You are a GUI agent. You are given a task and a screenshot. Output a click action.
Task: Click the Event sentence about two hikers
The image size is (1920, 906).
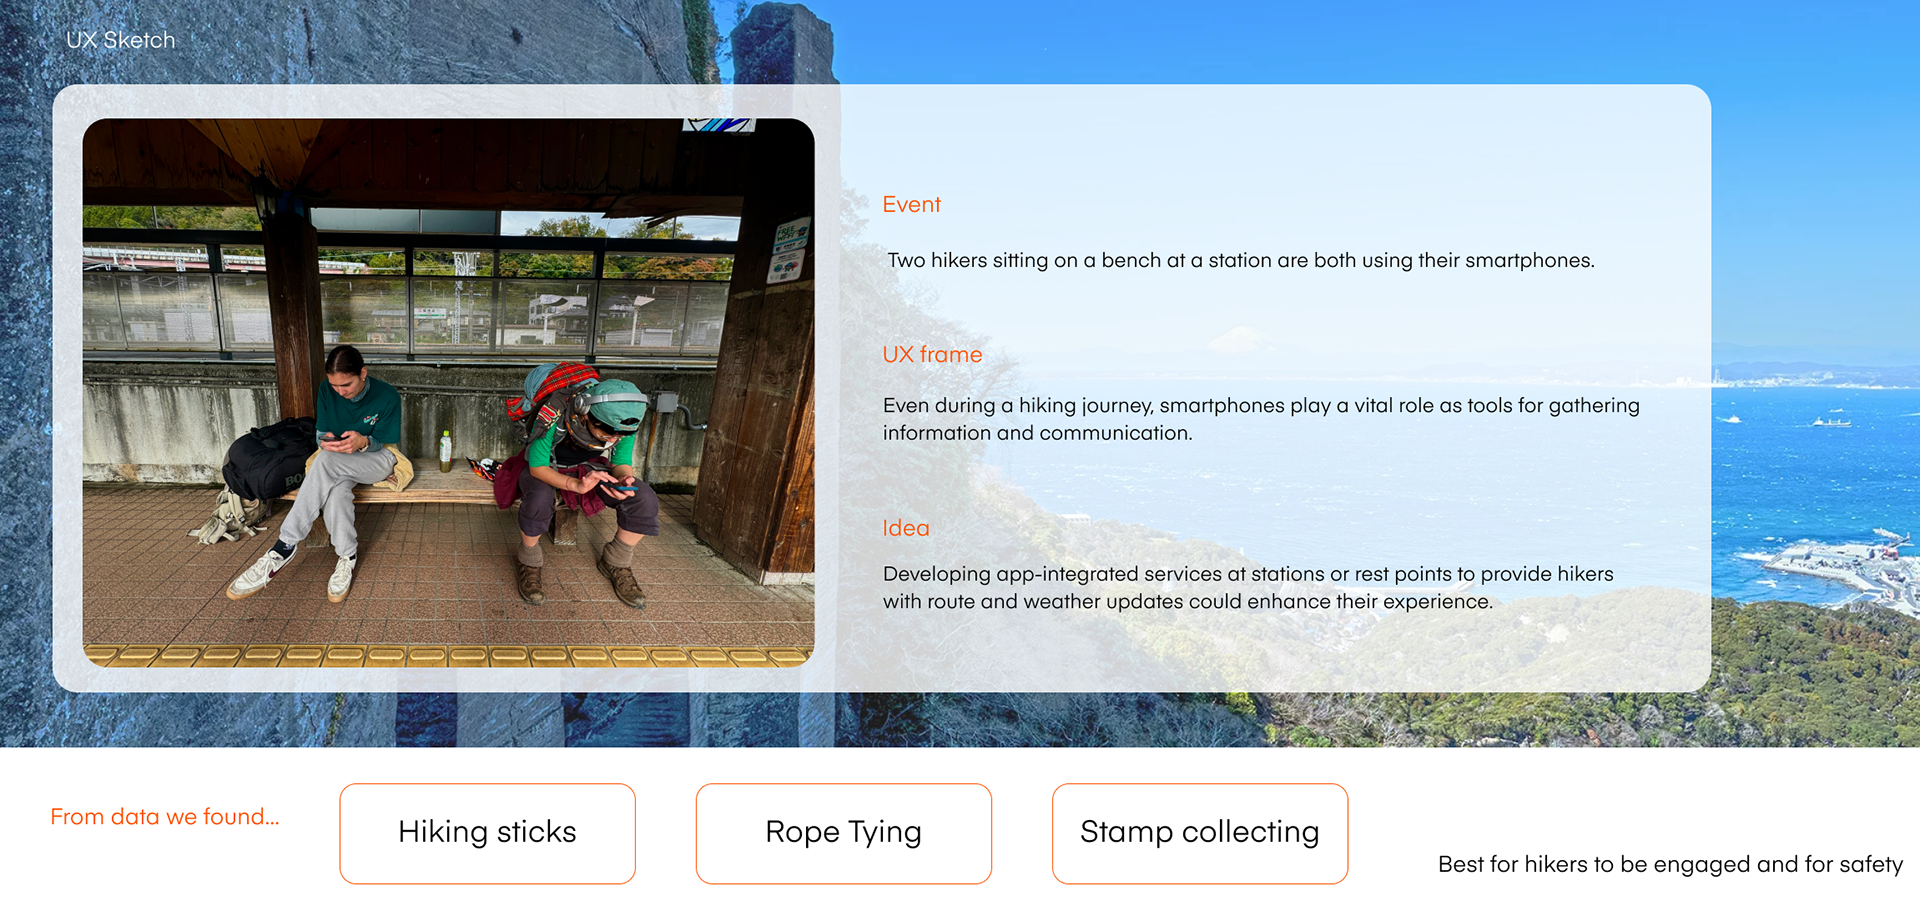[x=1240, y=260]
